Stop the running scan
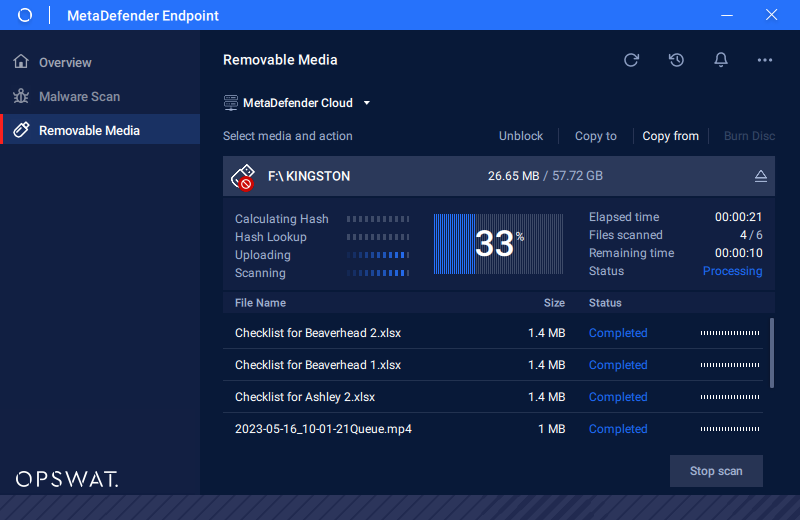Viewport: 800px width, 520px height. point(716,471)
